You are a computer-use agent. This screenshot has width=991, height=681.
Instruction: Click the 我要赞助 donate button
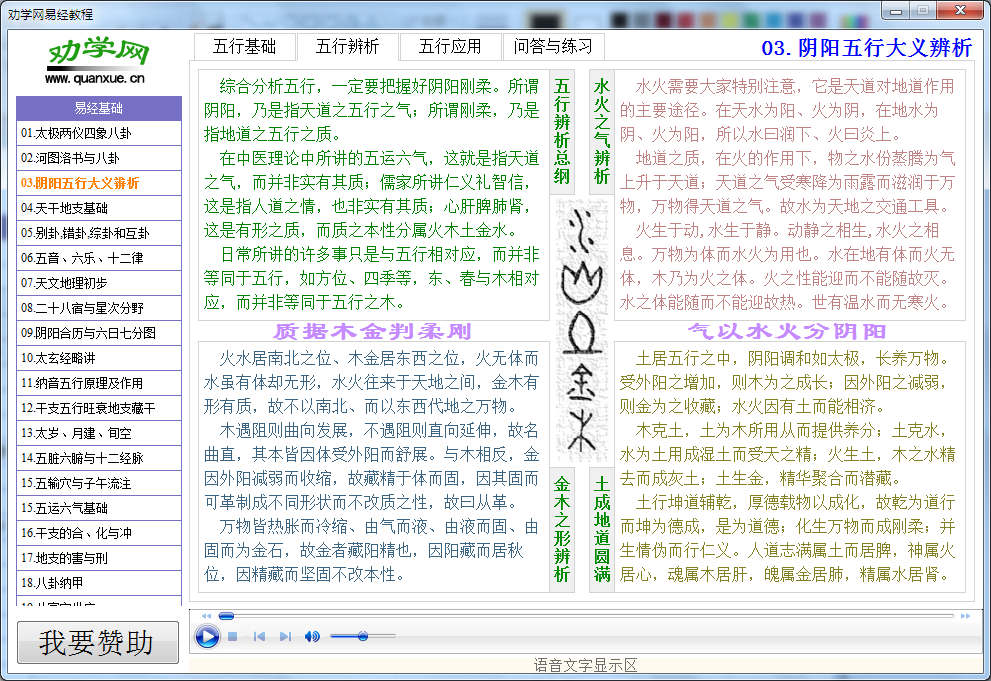[97, 643]
